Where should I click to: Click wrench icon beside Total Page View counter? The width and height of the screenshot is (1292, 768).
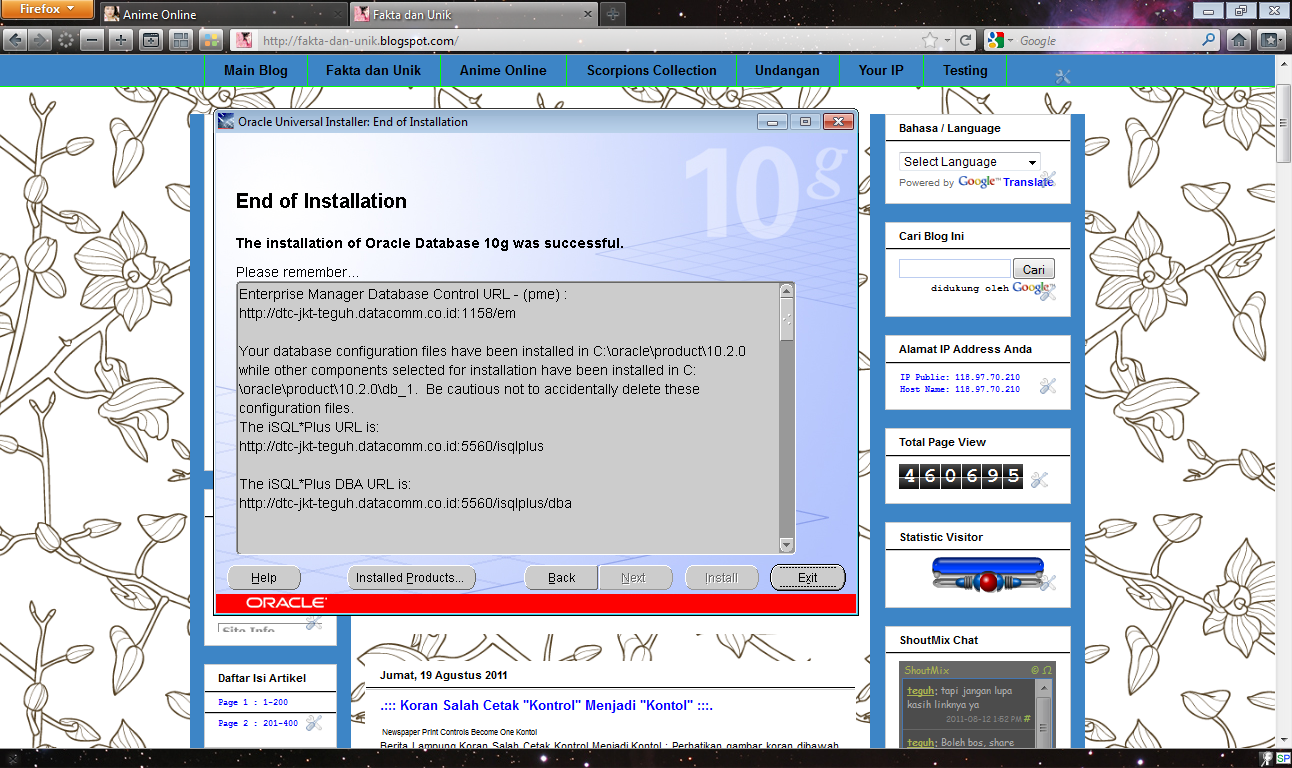1039,480
